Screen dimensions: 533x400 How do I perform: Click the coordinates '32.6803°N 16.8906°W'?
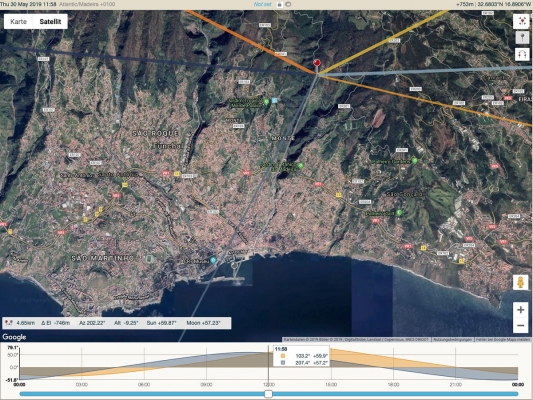pos(504,4)
